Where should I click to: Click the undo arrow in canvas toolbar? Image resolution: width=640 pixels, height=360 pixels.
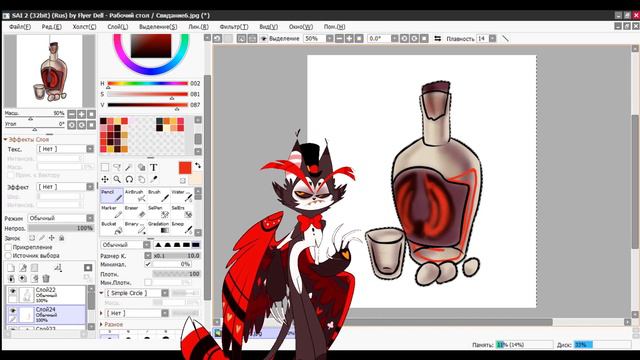coord(217,38)
